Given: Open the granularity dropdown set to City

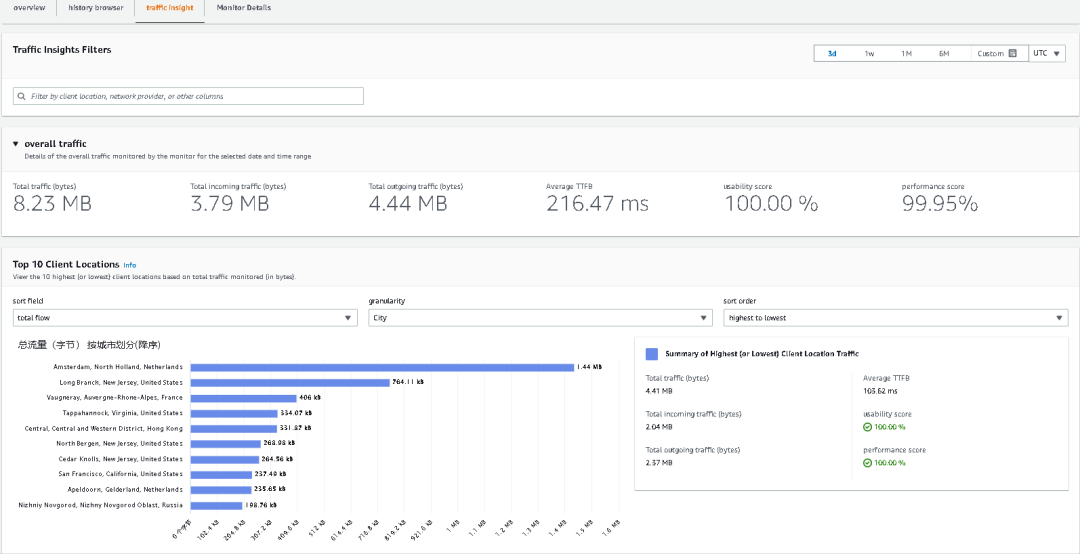Looking at the screenshot, I should [x=540, y=318].
